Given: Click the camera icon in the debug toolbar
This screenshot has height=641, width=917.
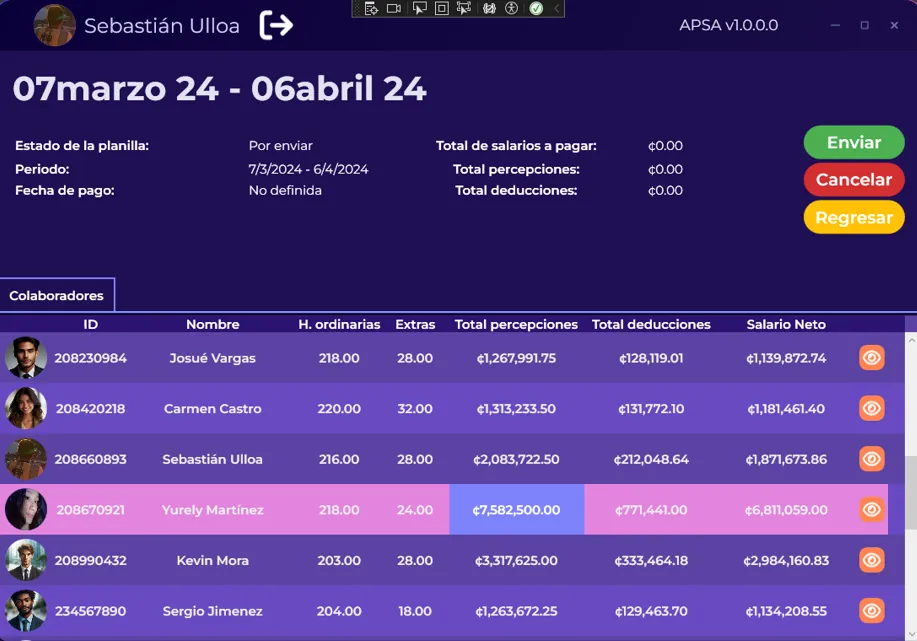Looking at the screenshot, I should click(x=394, y=9).
